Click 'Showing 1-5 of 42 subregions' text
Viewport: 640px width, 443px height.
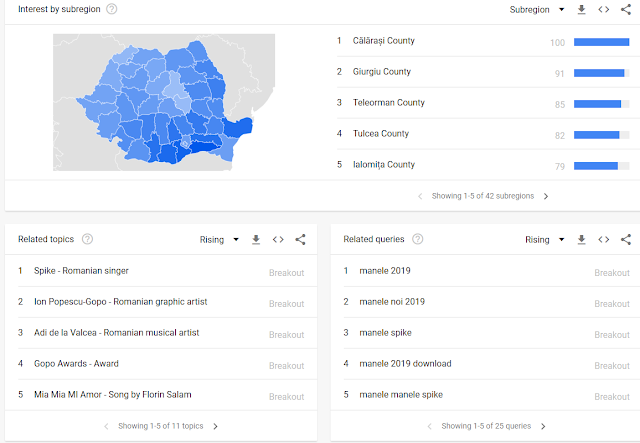(x=483, y=196)
